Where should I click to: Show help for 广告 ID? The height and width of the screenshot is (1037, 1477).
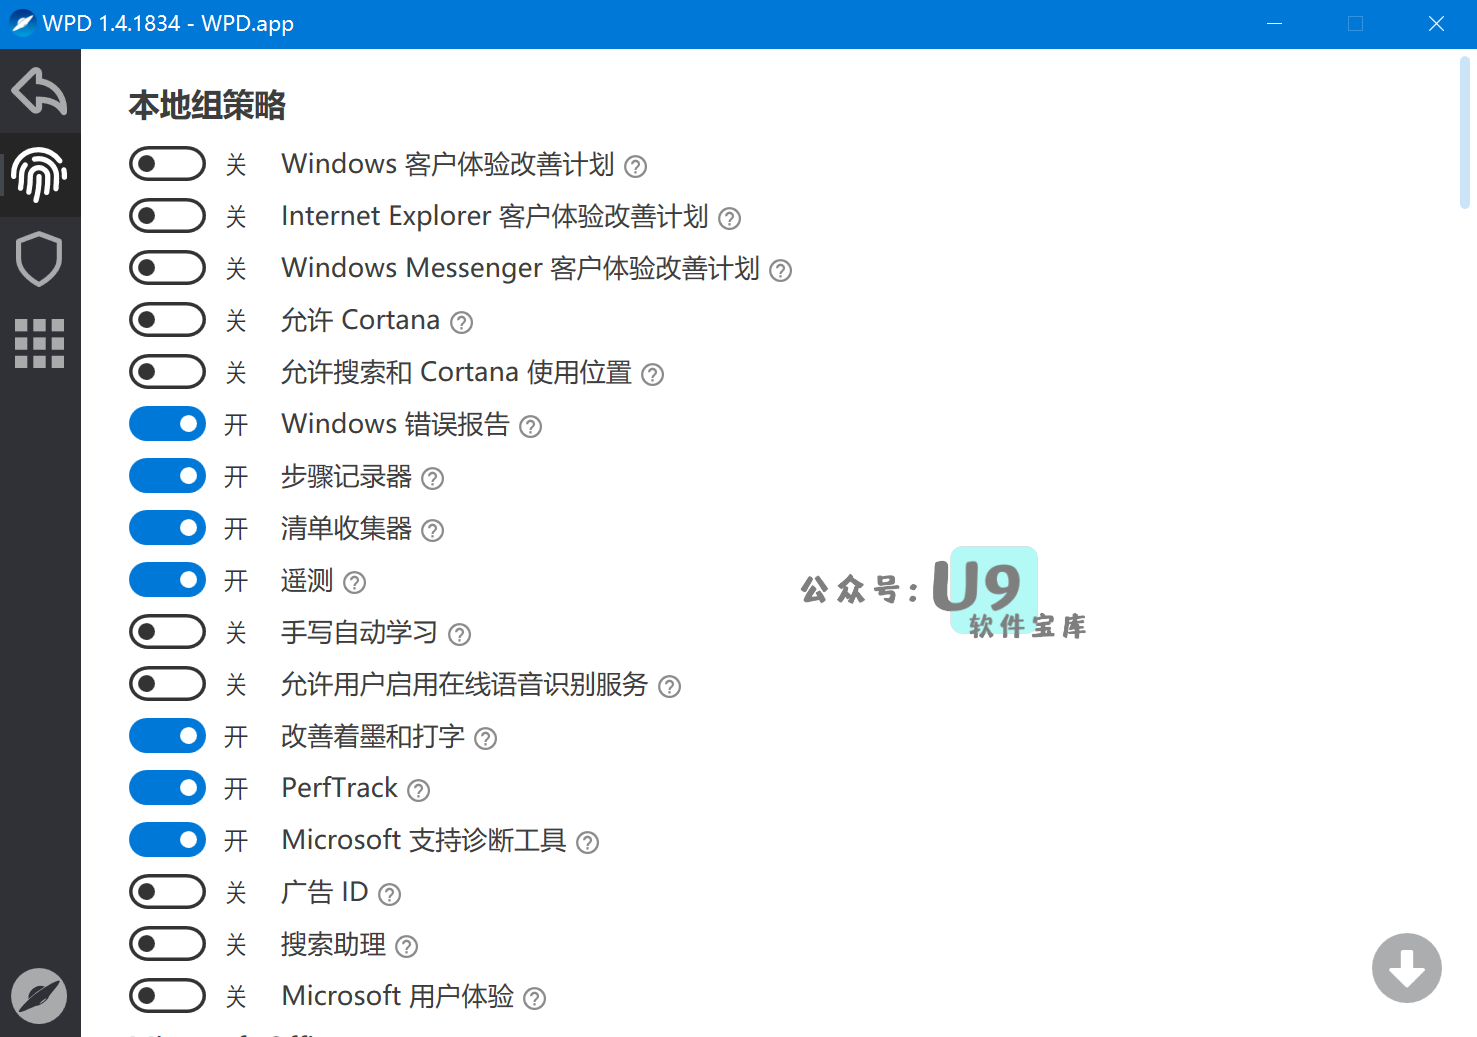pos(390,894)
